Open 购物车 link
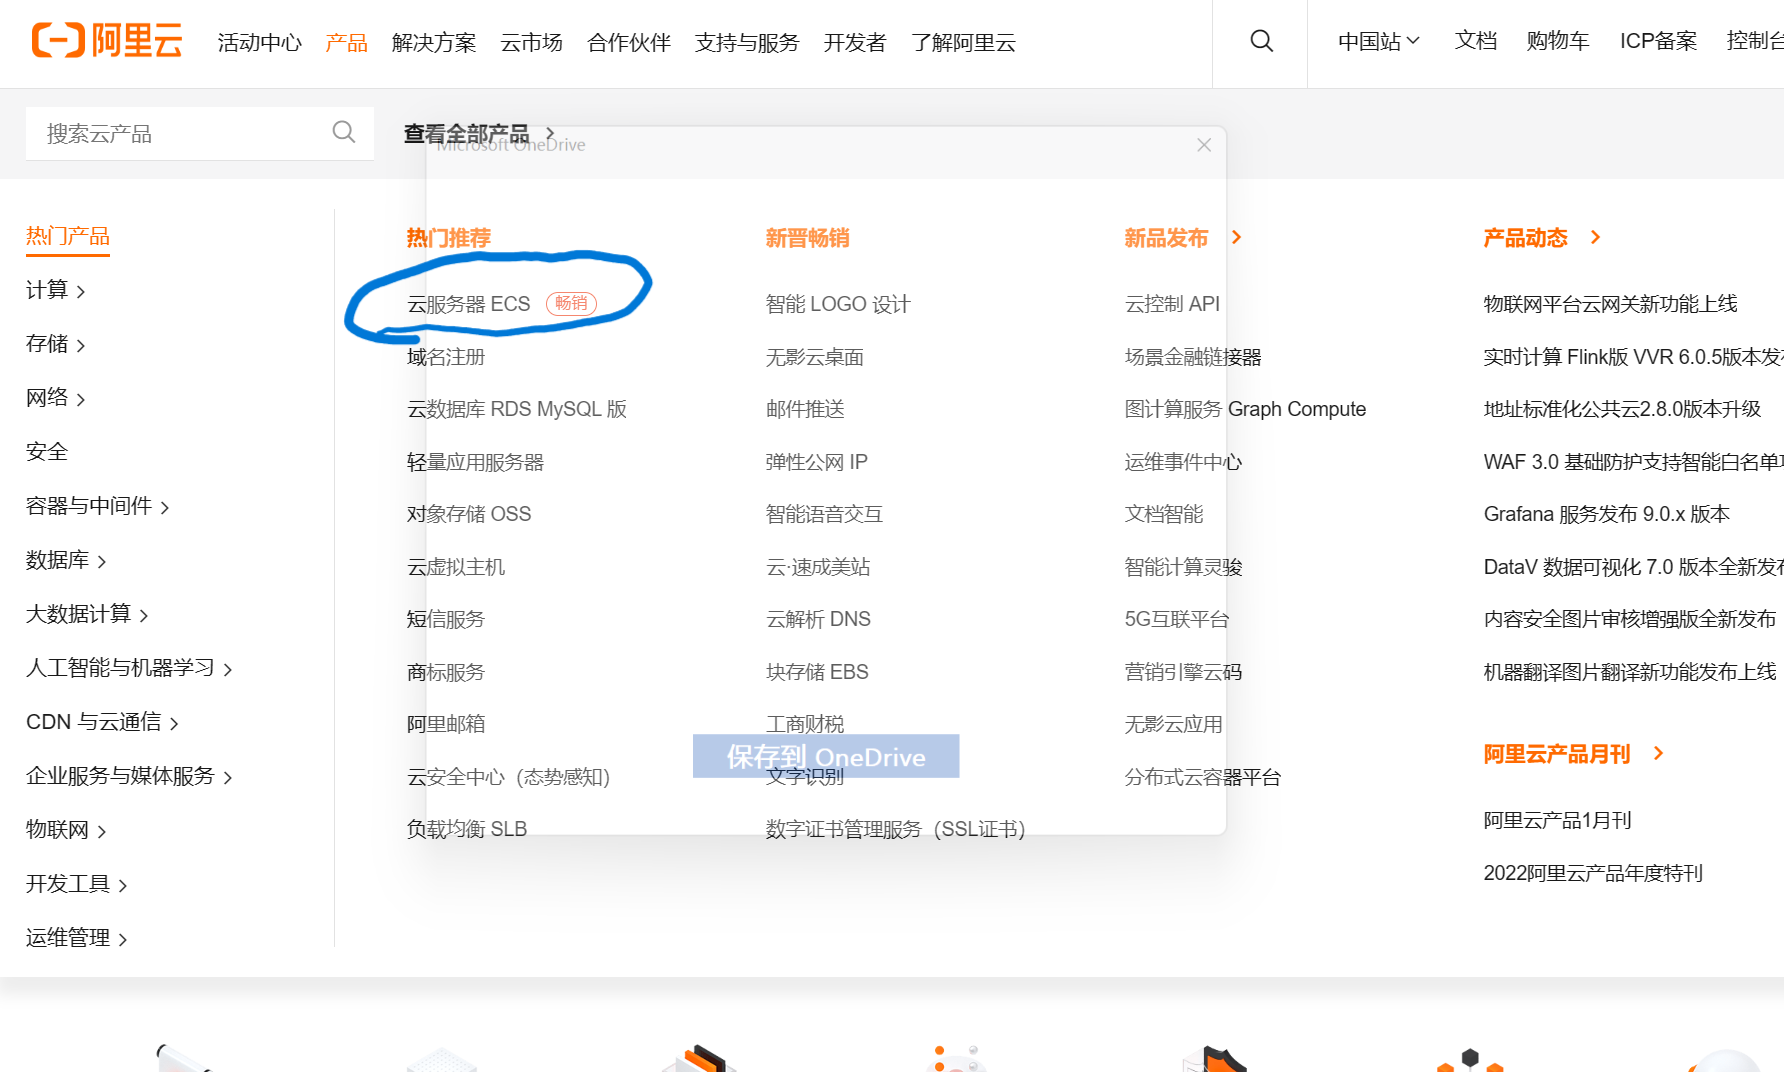 (1558, 41)
